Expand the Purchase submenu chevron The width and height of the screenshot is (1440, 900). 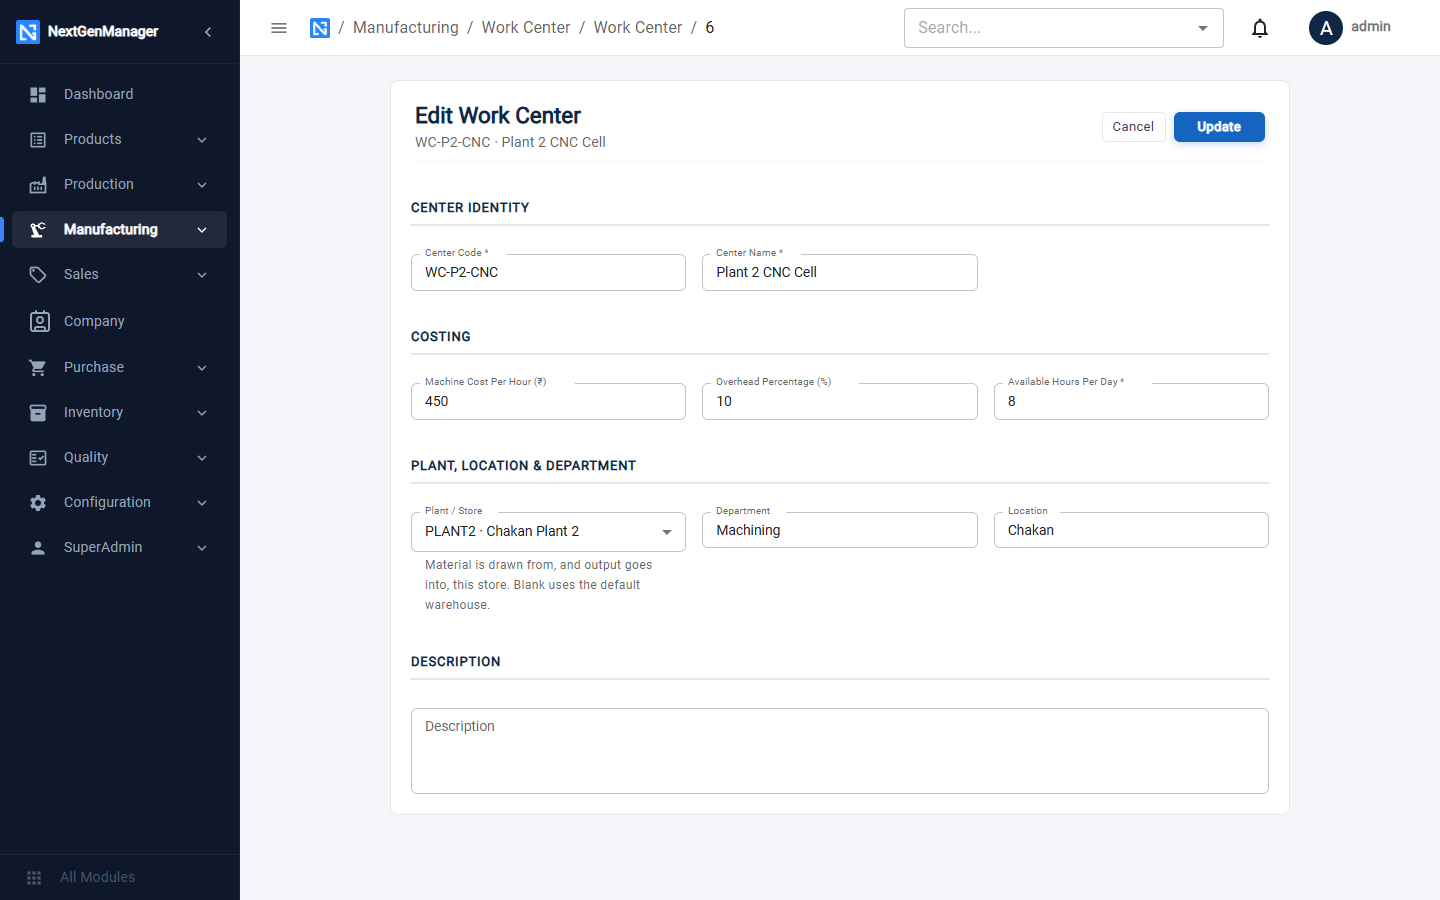(x=202, y=368)
